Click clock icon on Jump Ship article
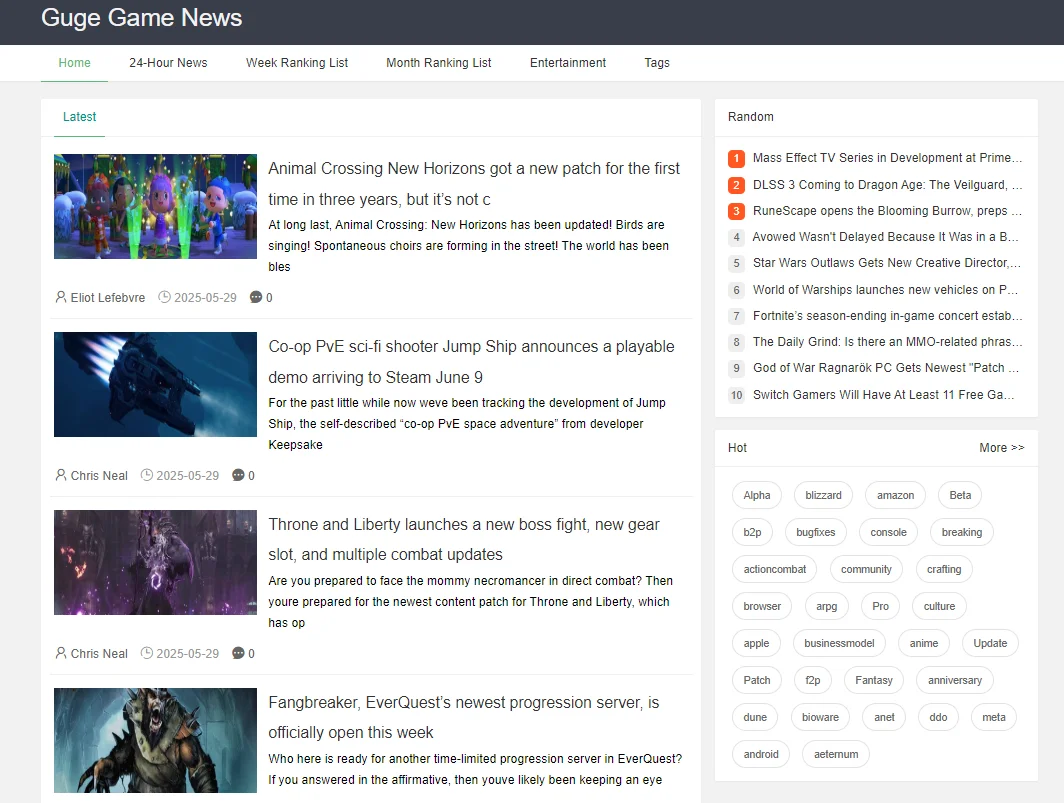This screenshot has width=1064, height=803. (147, 476)
